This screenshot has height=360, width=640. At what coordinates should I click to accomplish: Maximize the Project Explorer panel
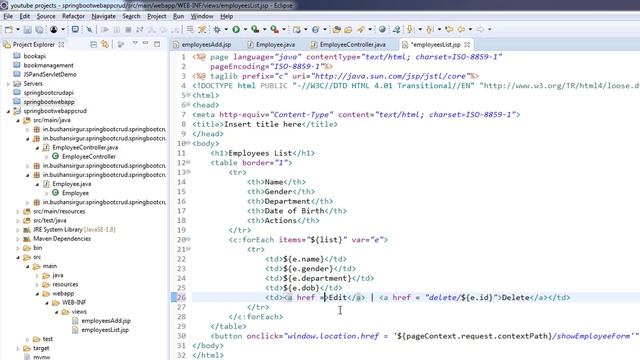click(x=157, y=44)
